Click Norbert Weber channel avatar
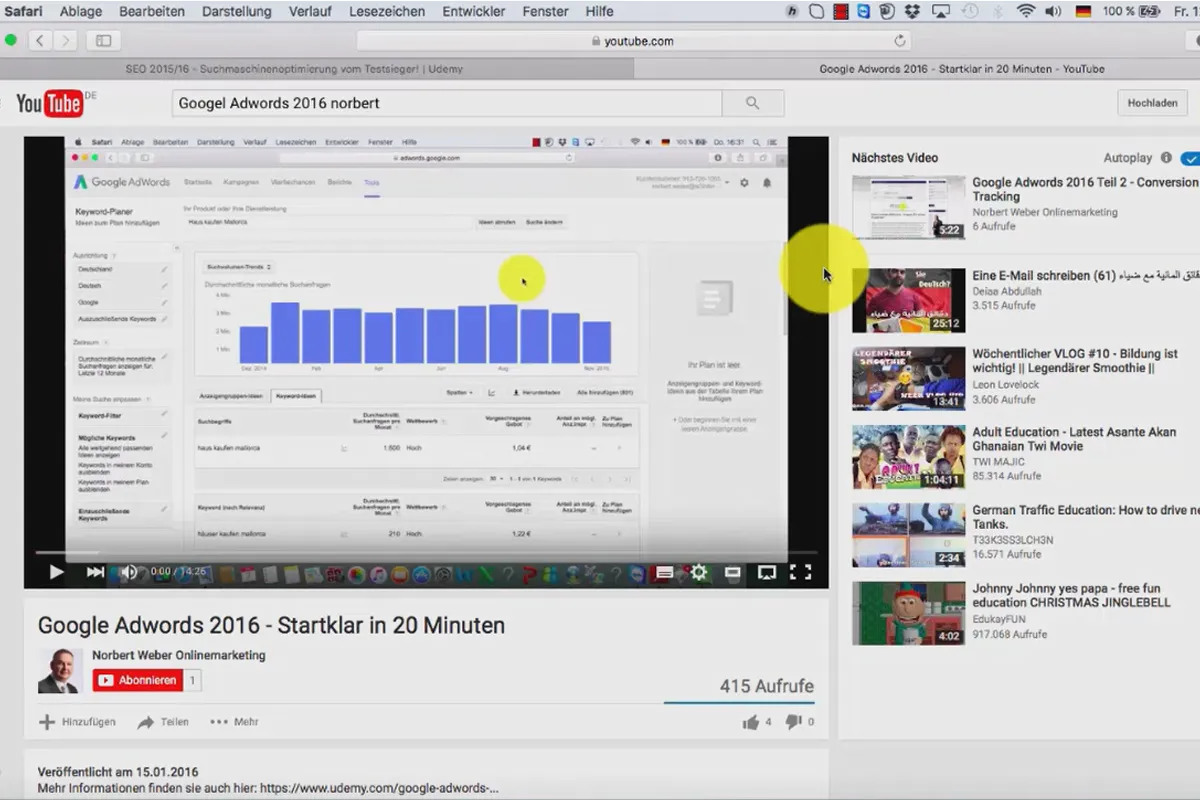The image size is (1200, 800). pyautogui.click(x=60, y=670)
